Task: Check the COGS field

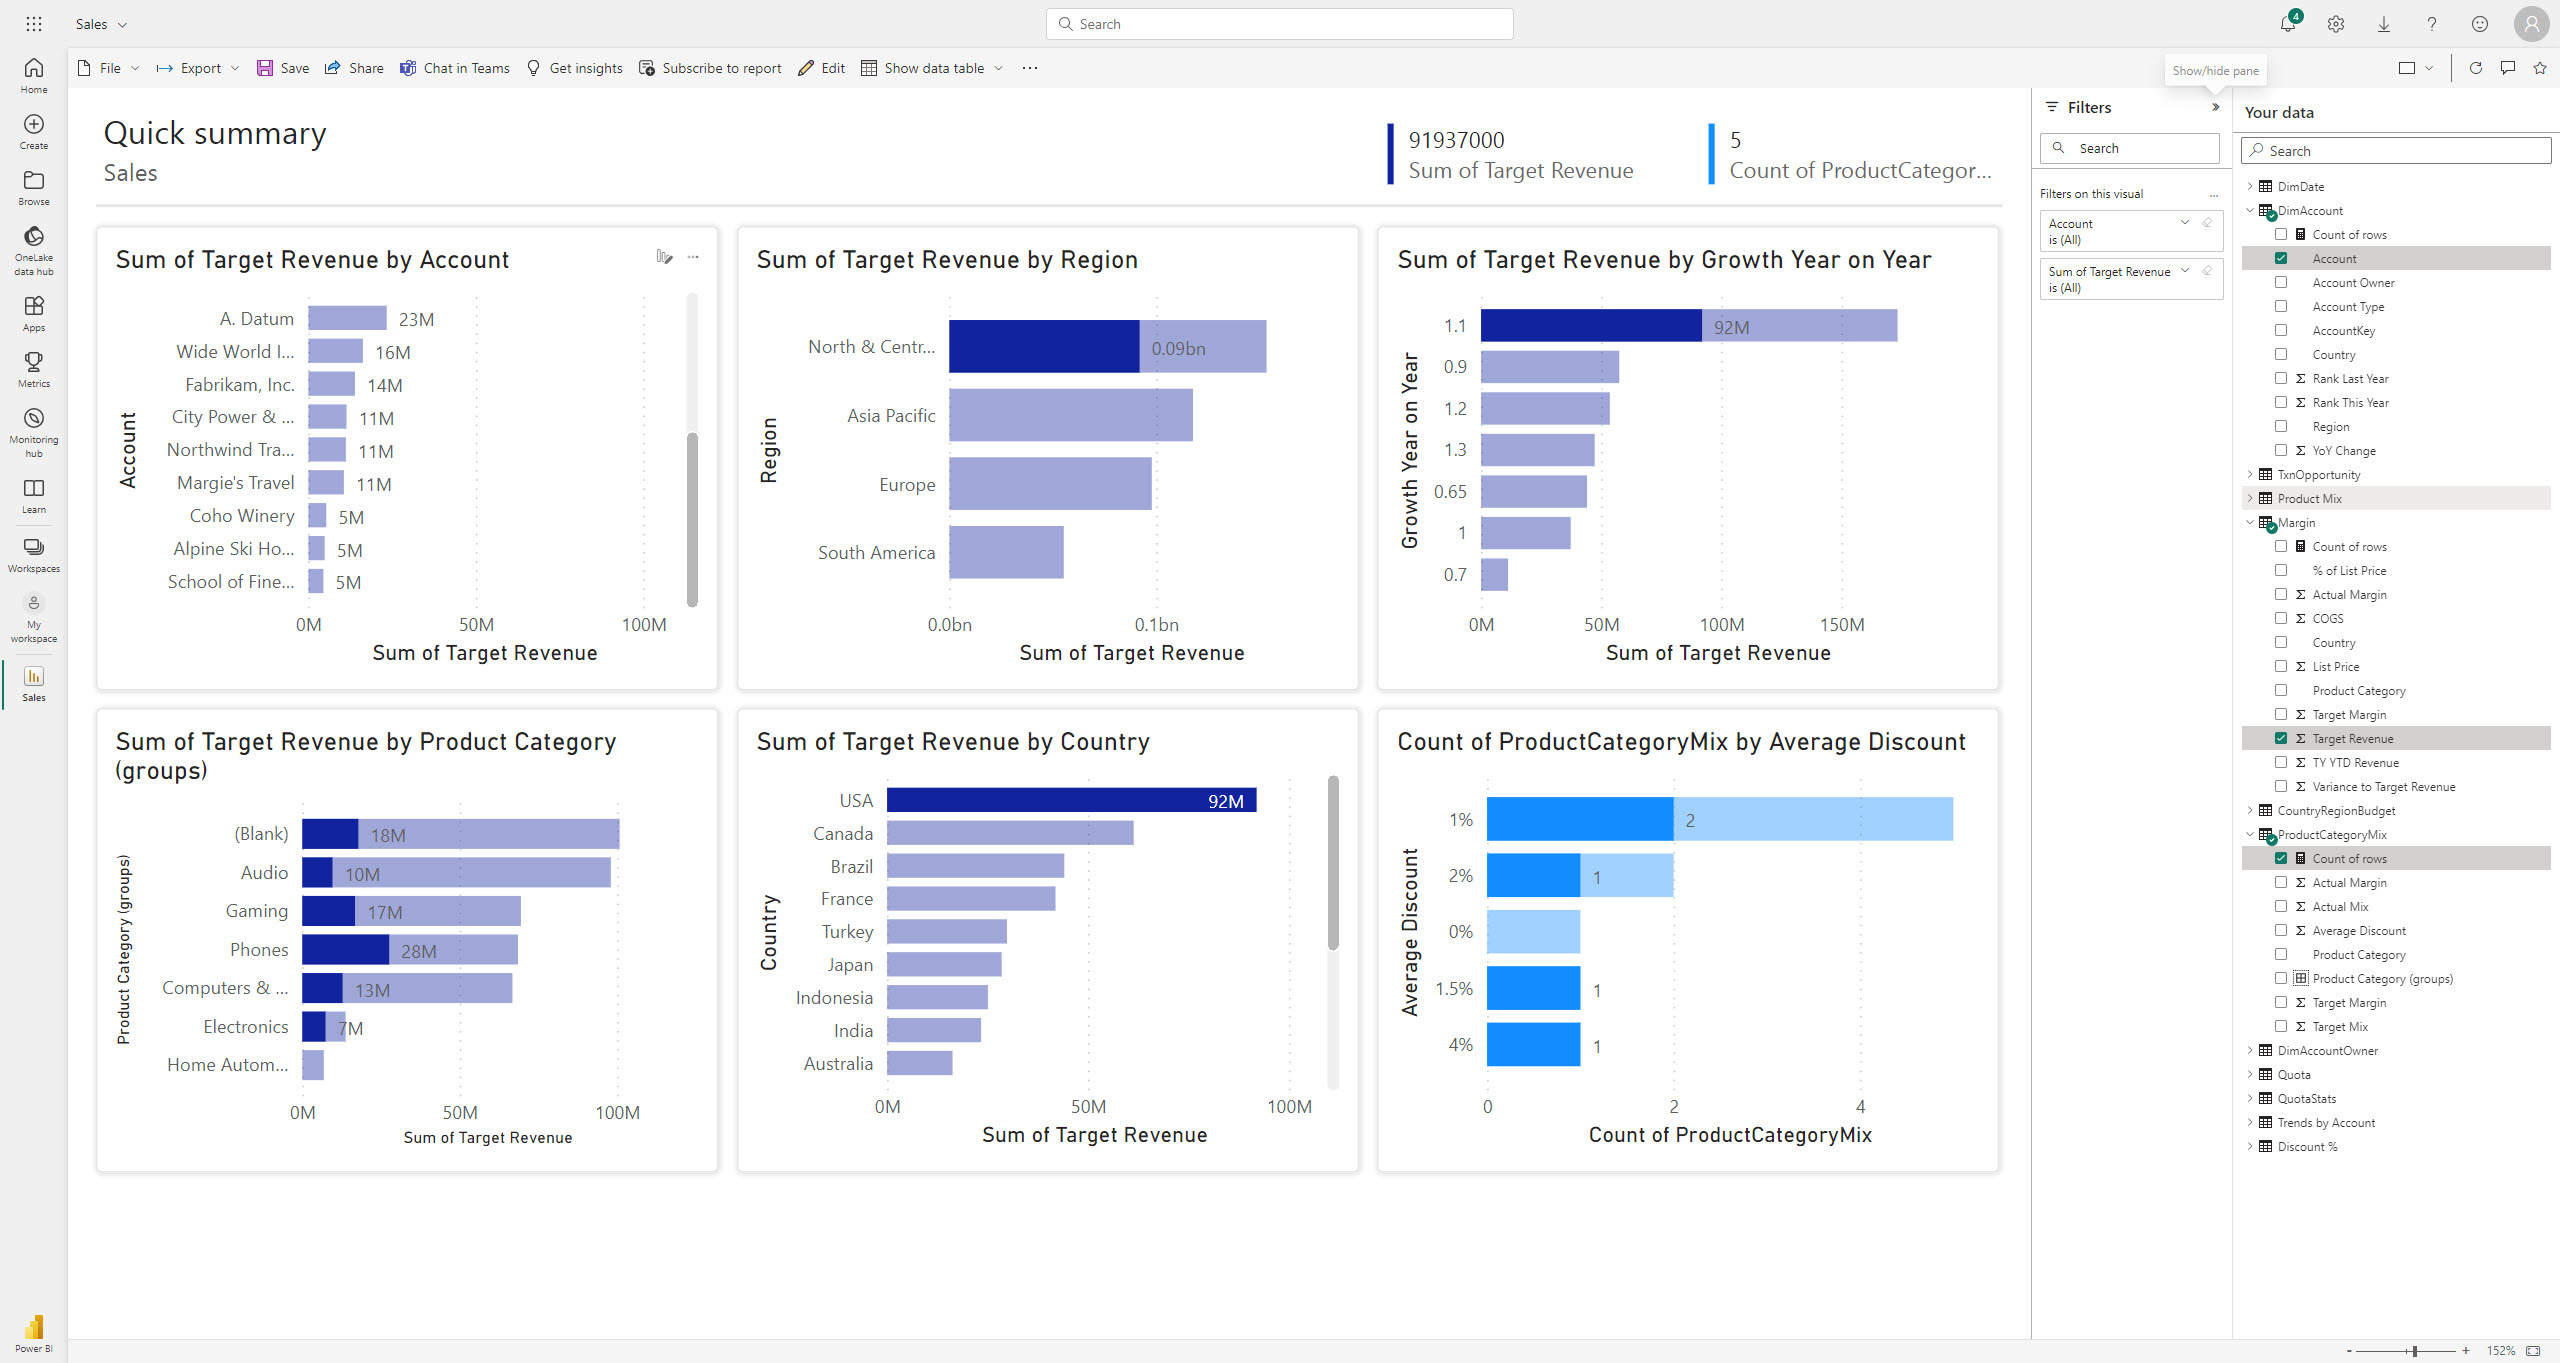Action: pos(2281,618)
